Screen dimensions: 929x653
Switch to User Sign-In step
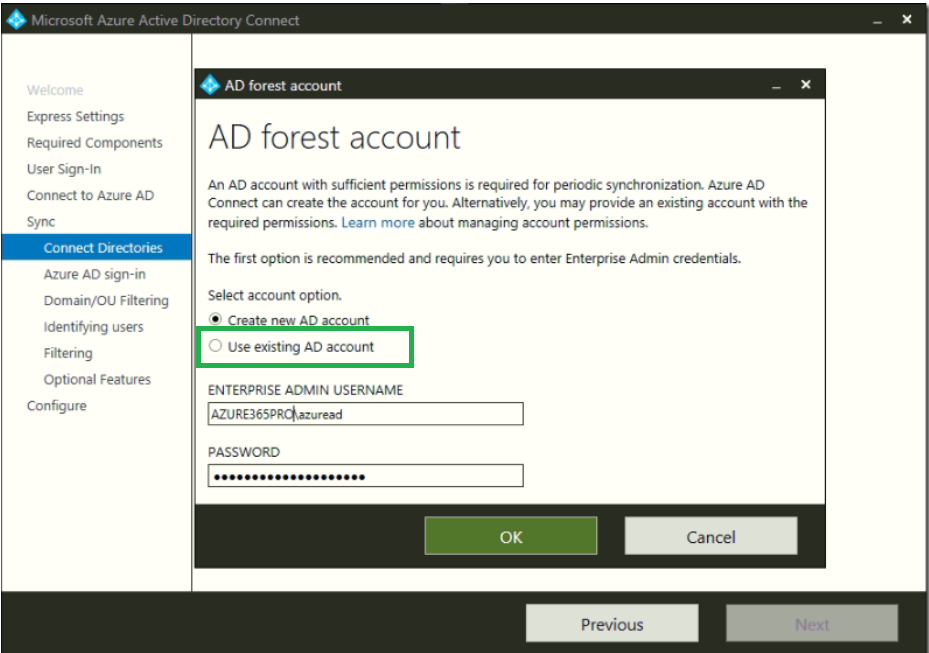(x=64, y=169)
